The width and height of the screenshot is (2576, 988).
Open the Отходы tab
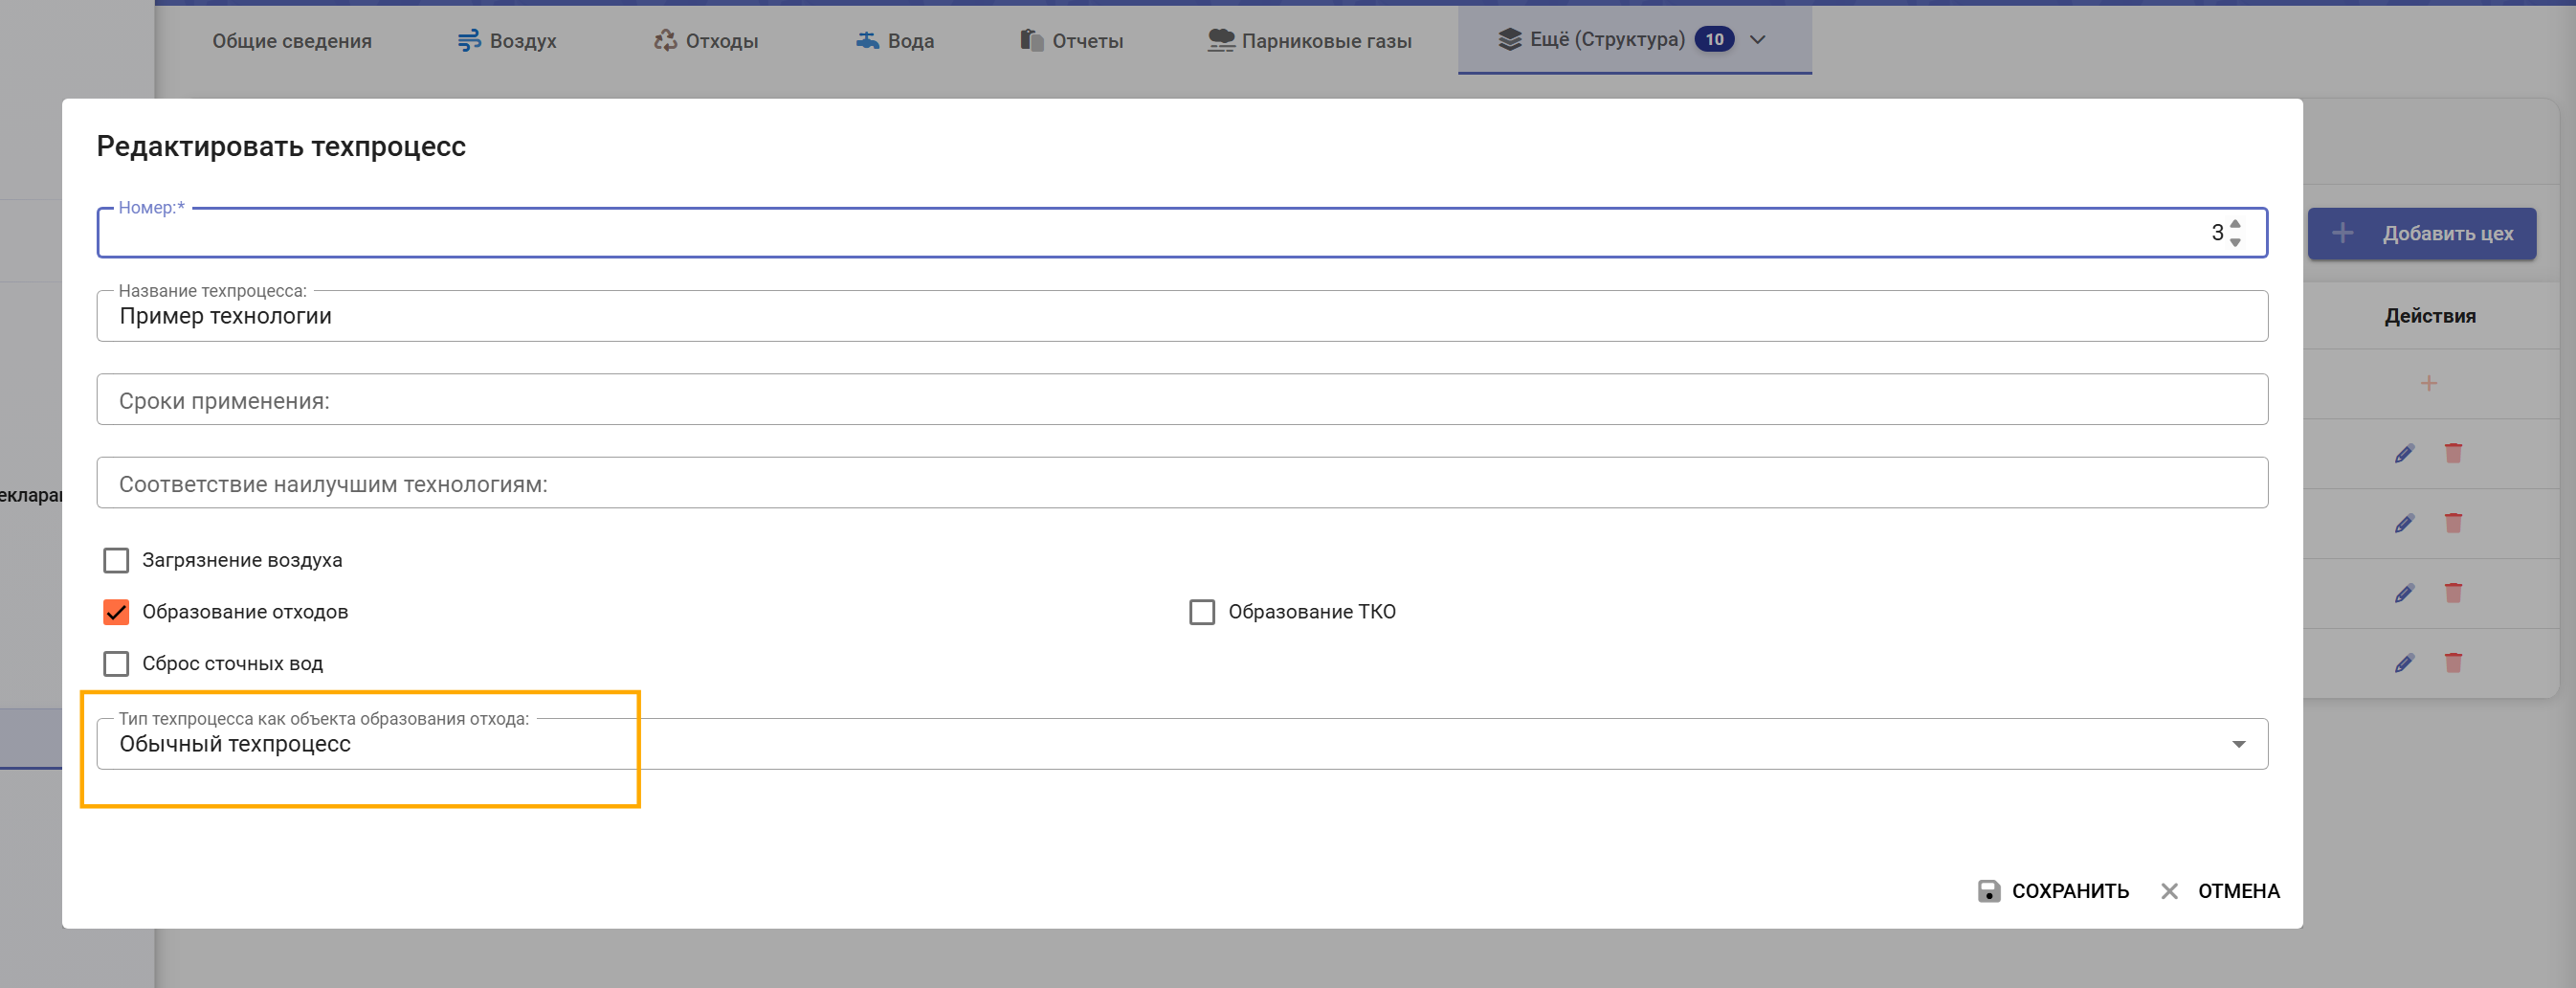click(706, 41)
